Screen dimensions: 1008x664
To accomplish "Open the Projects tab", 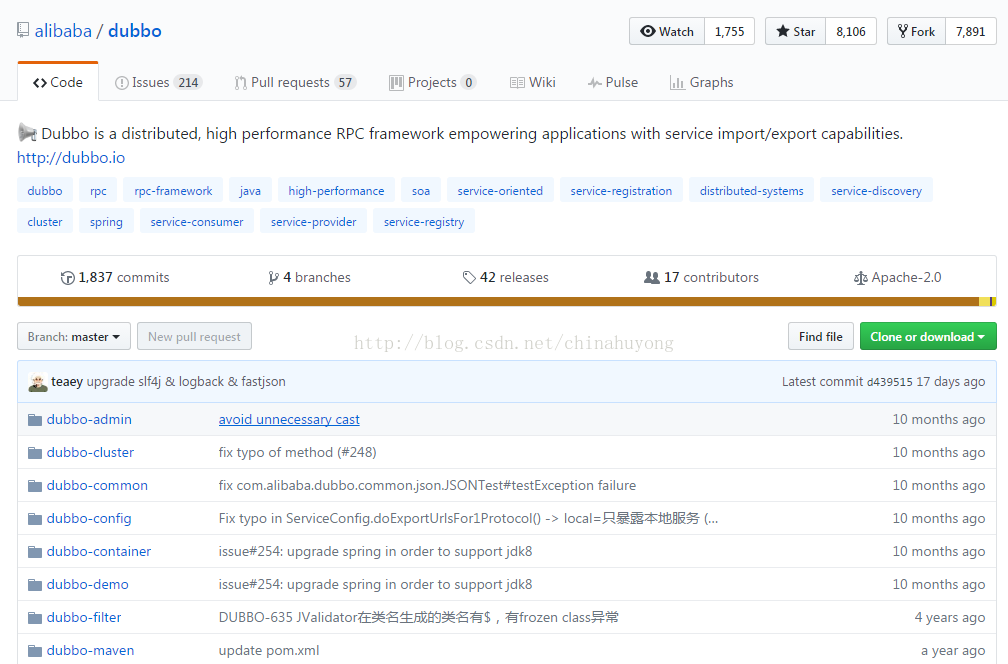I will [432, 82].
